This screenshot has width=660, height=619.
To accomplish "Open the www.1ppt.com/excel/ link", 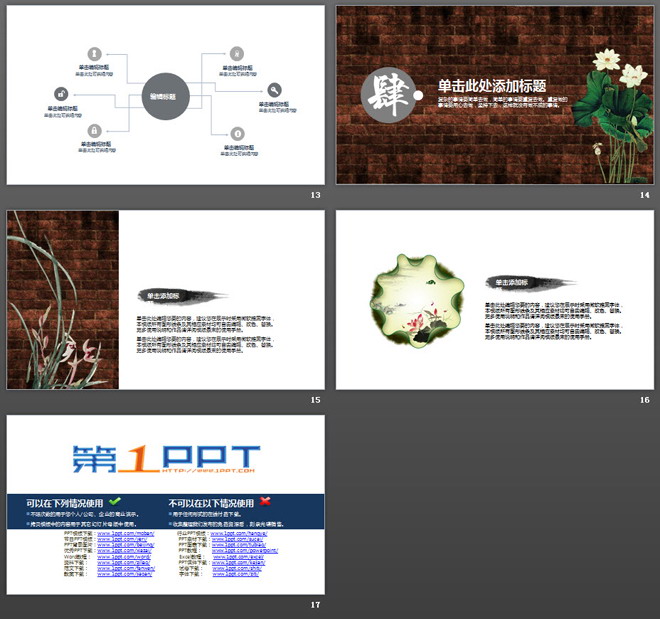I will 238,557.
